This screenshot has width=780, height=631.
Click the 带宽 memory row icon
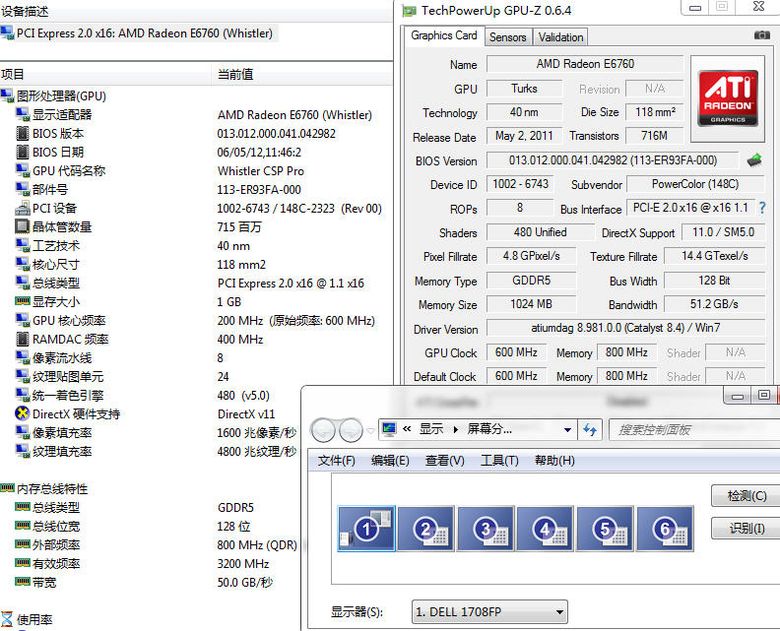tap(22, 581)
